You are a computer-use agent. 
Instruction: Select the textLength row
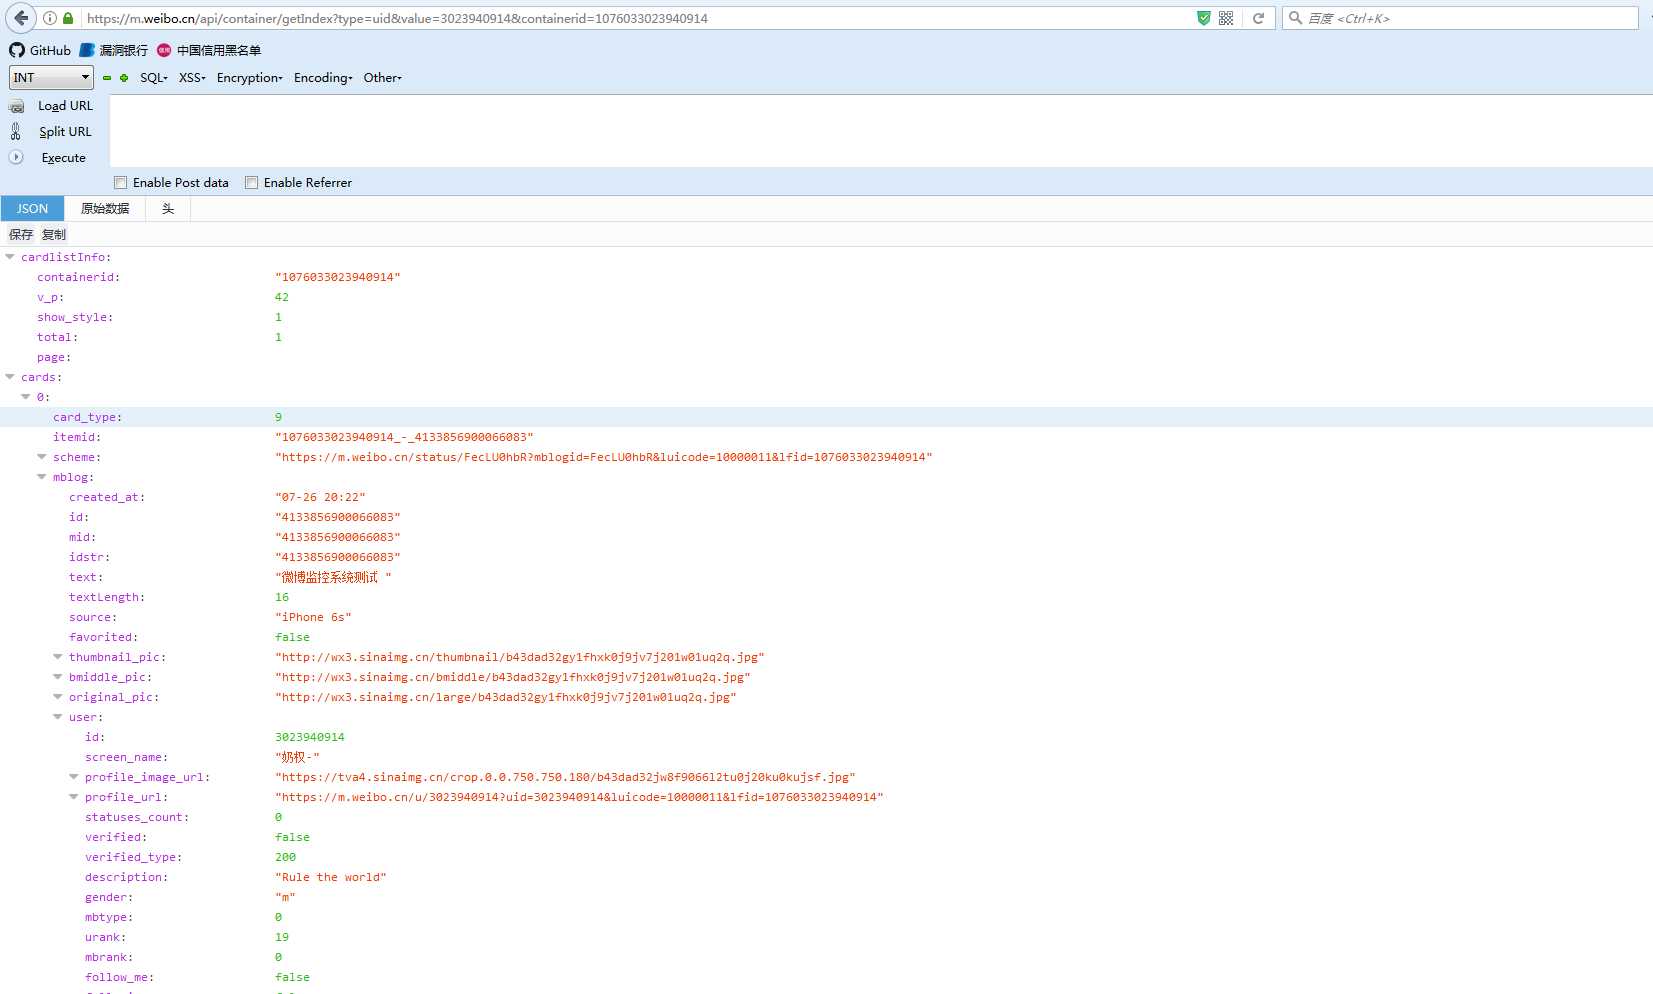826,597
